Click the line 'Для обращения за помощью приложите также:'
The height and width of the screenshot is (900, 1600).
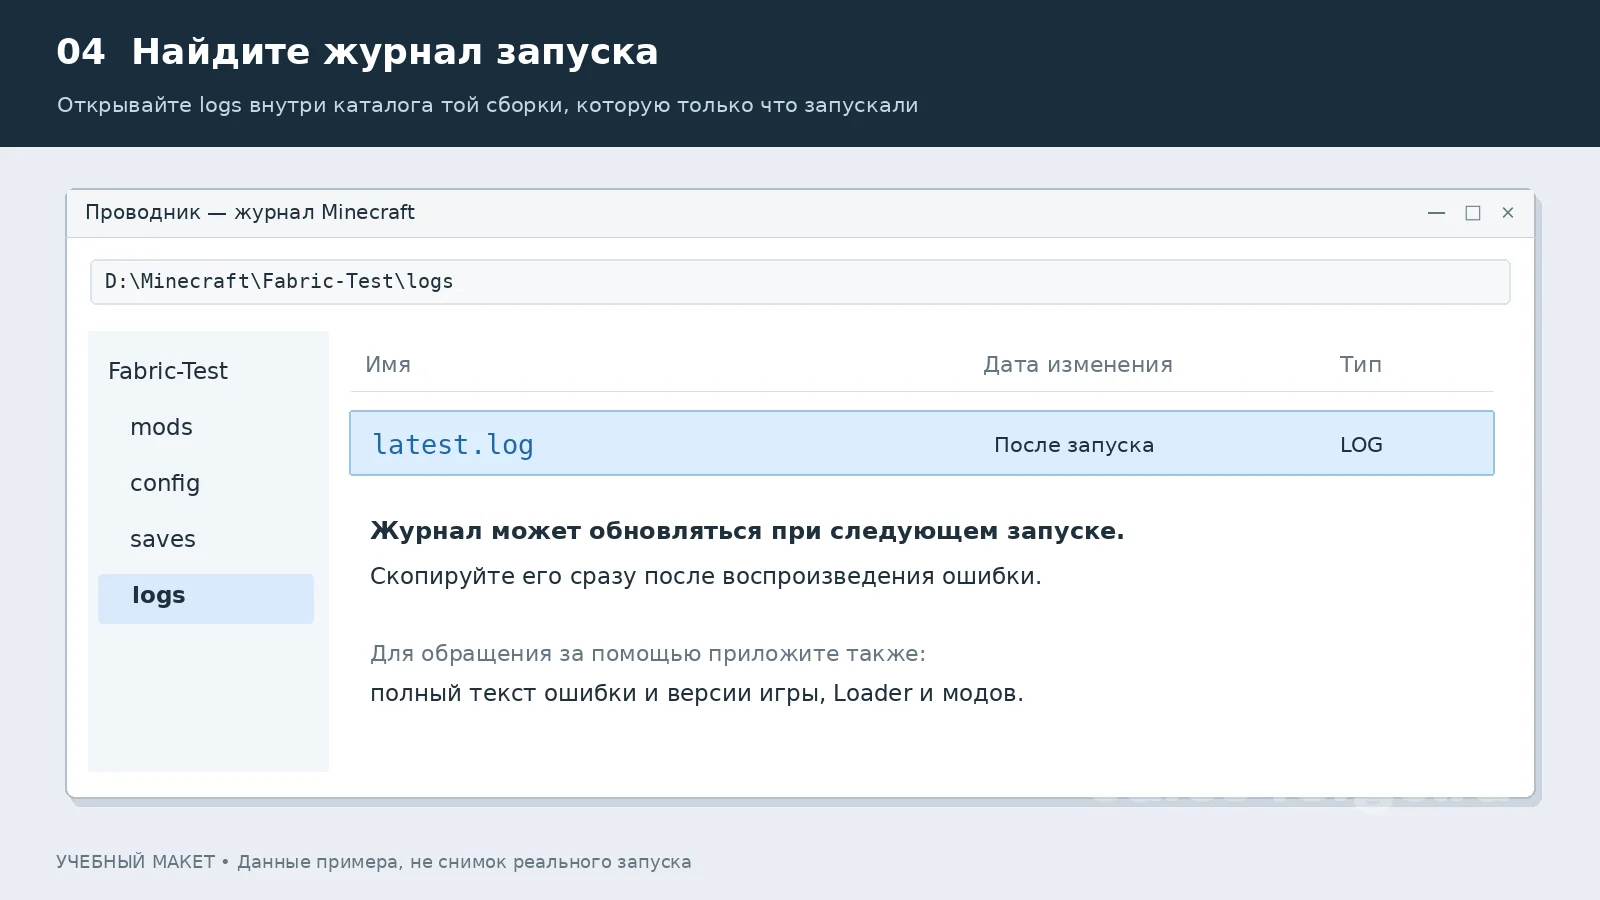coord(648,654)
